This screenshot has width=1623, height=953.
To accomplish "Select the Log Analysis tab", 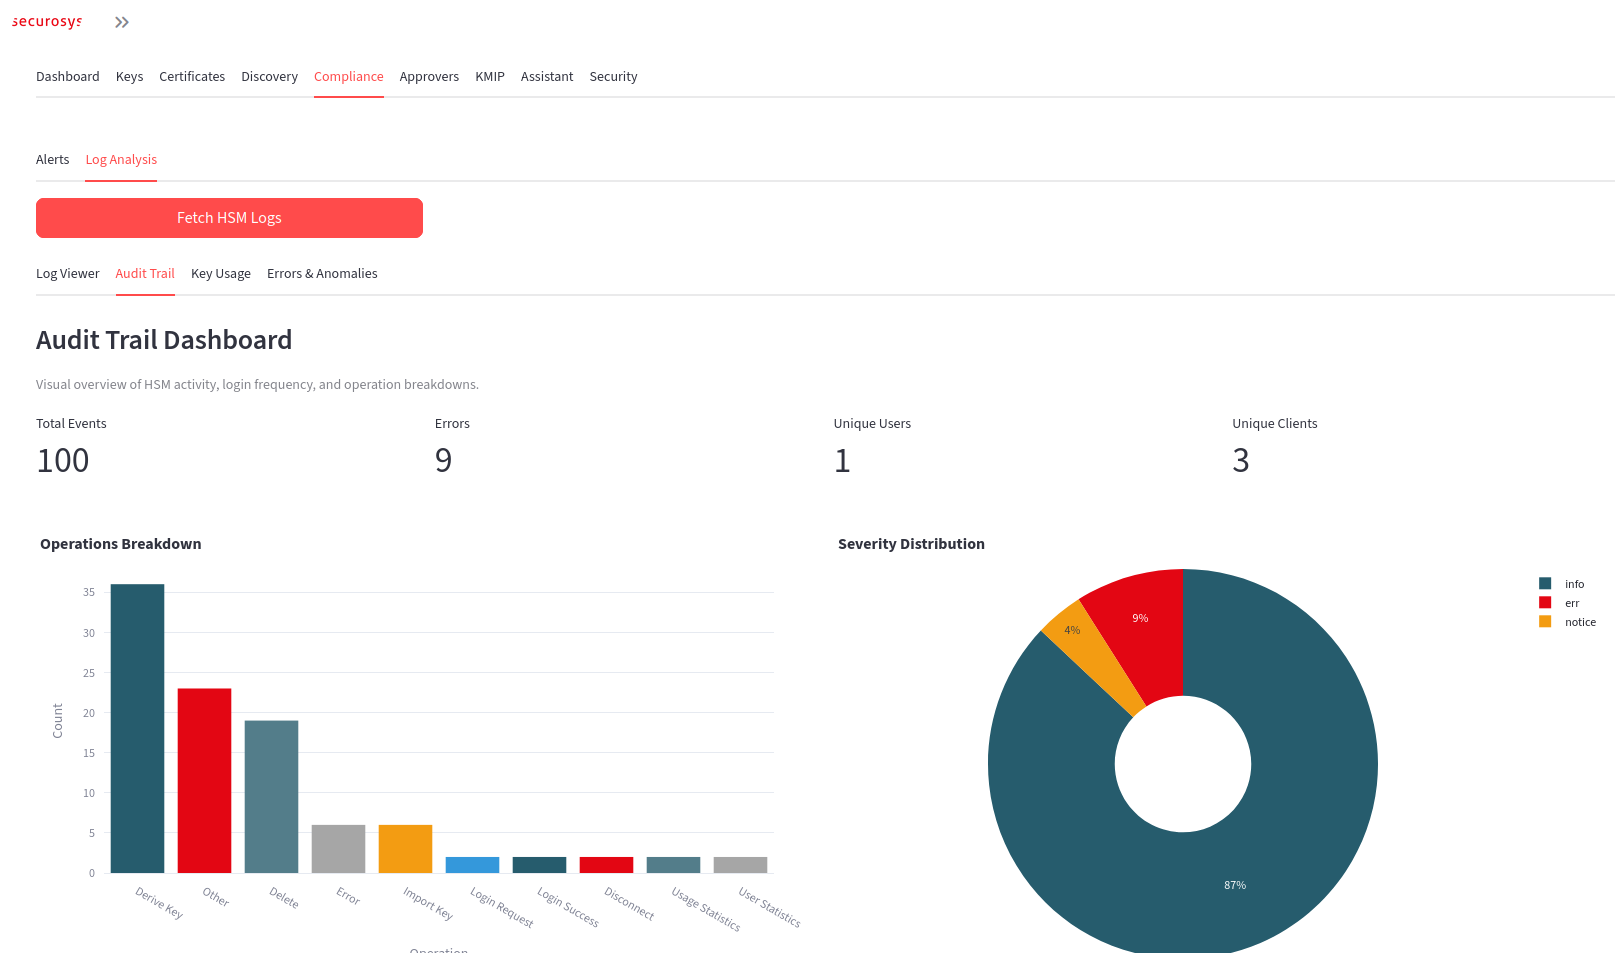I will [120, 159].
